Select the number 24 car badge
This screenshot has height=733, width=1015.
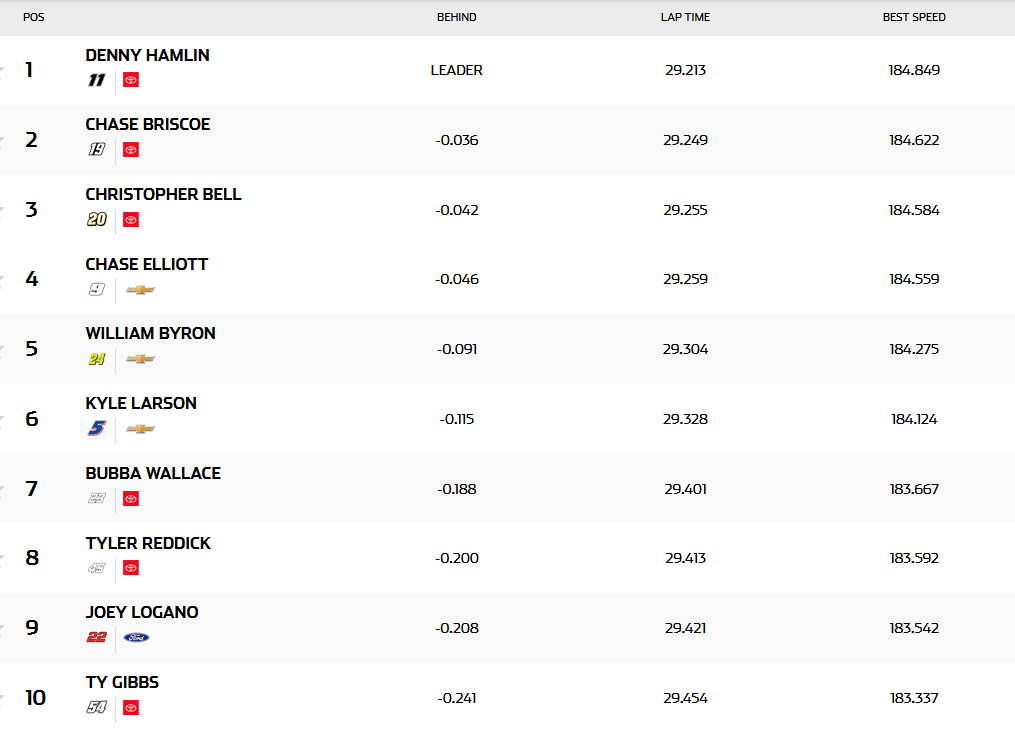96,359
